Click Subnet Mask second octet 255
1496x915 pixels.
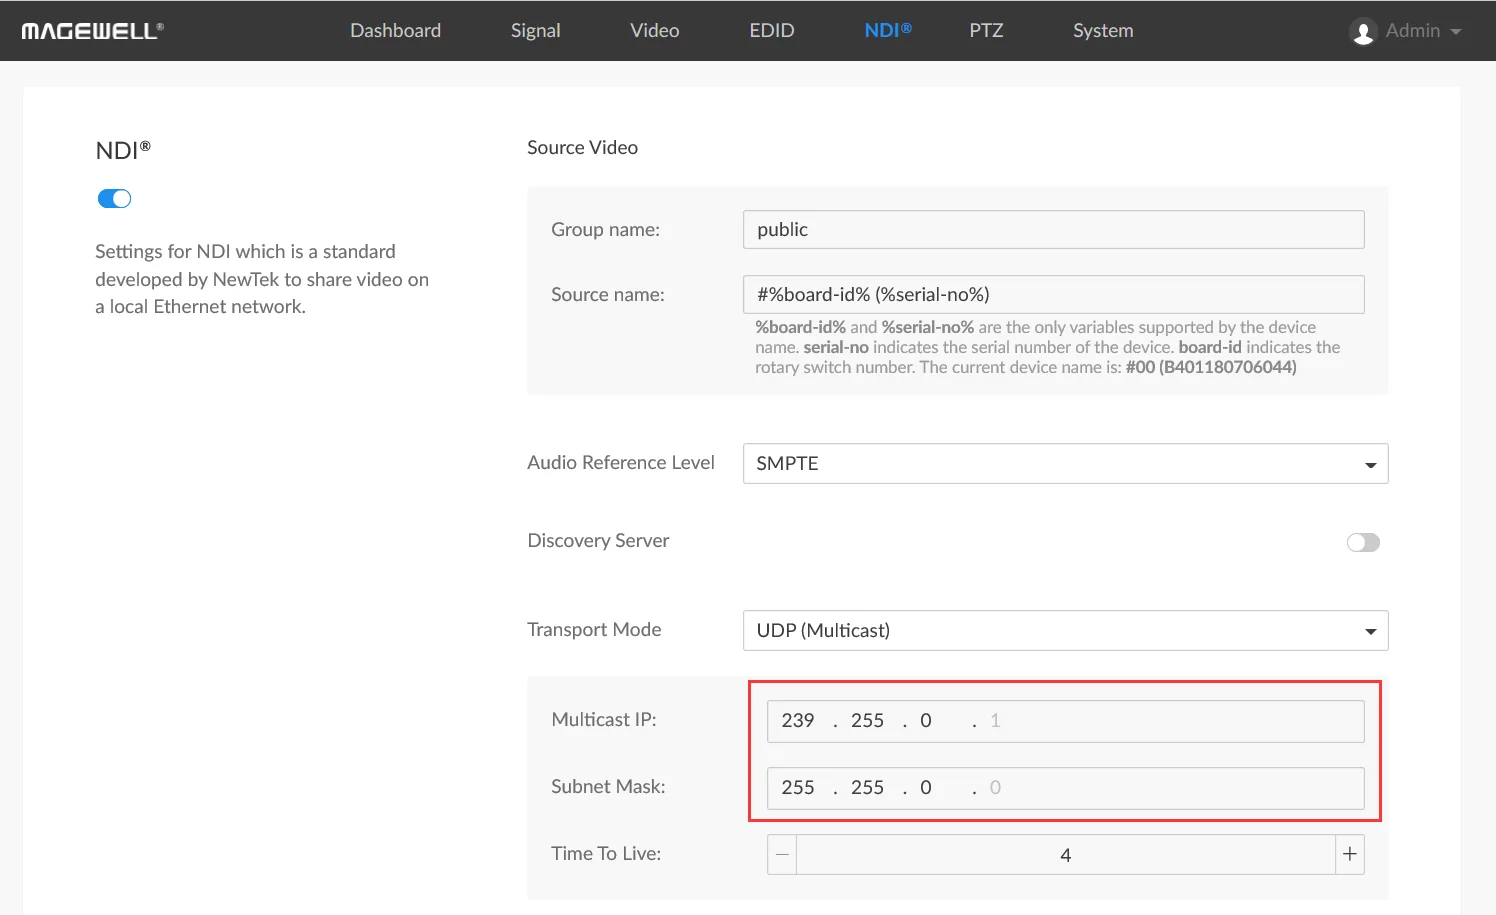(867, 788)
